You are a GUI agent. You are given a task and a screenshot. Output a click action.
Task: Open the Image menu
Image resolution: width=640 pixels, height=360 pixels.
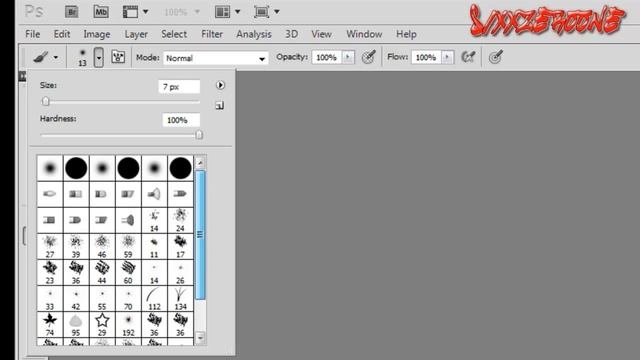[x=97, y=34]
